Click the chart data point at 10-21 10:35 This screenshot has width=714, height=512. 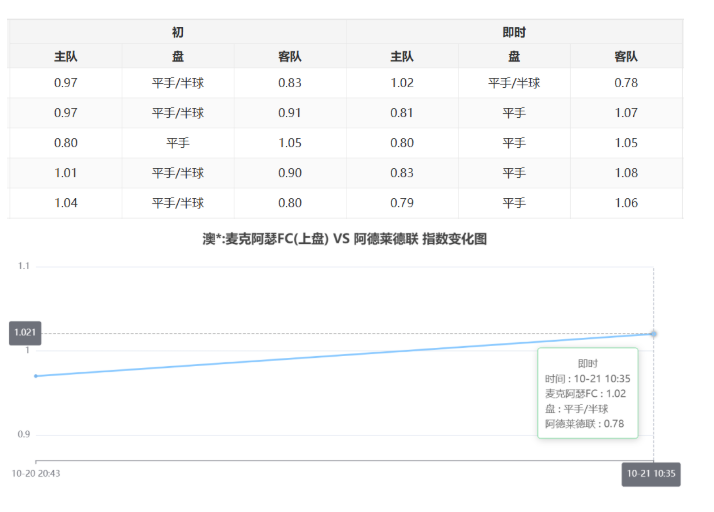pos(653,333)
